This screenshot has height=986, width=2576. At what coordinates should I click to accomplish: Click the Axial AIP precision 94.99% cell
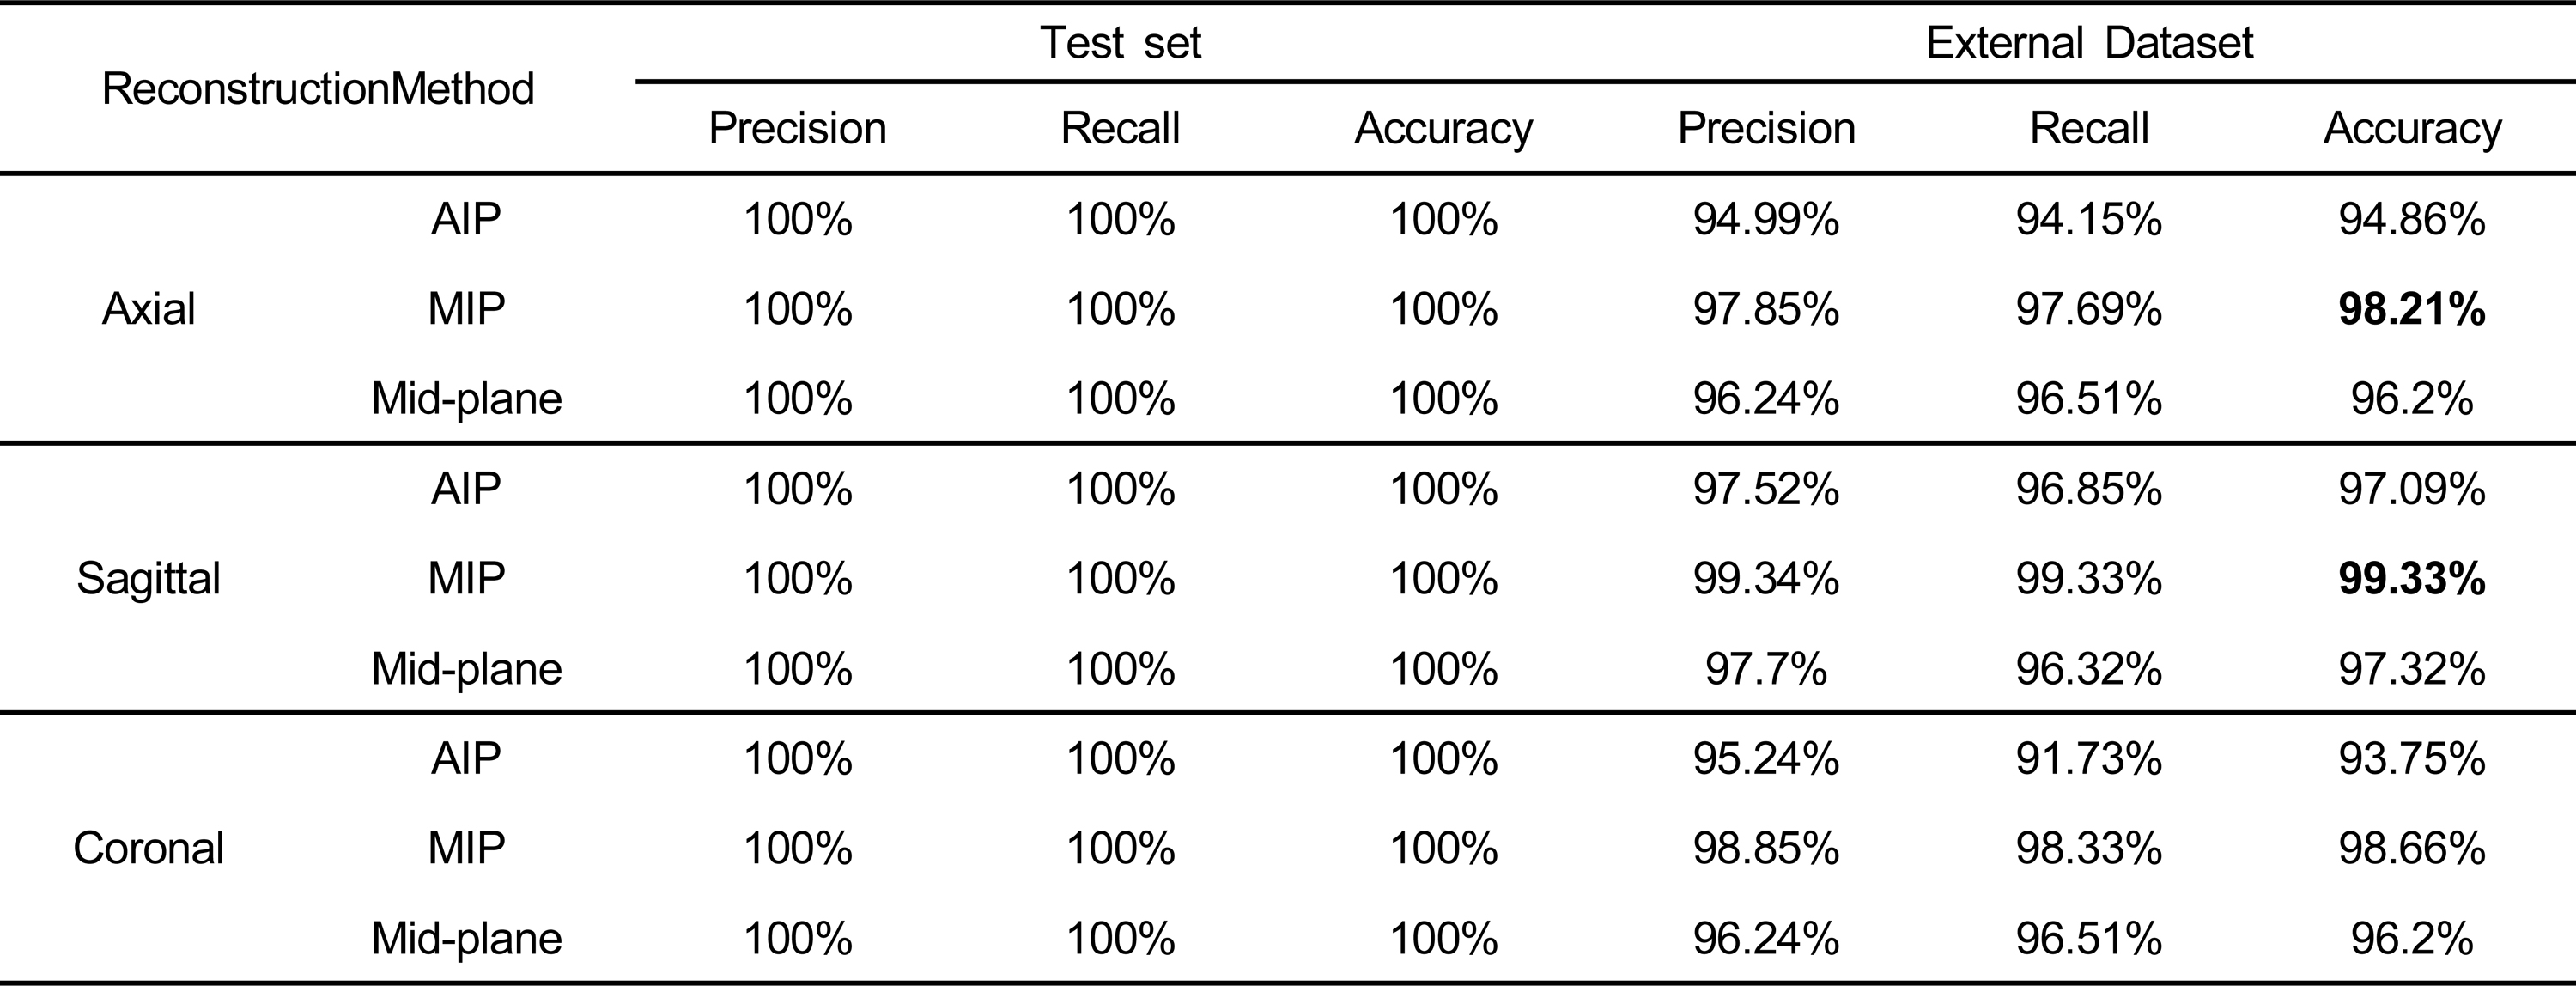tap(1766, 219)
